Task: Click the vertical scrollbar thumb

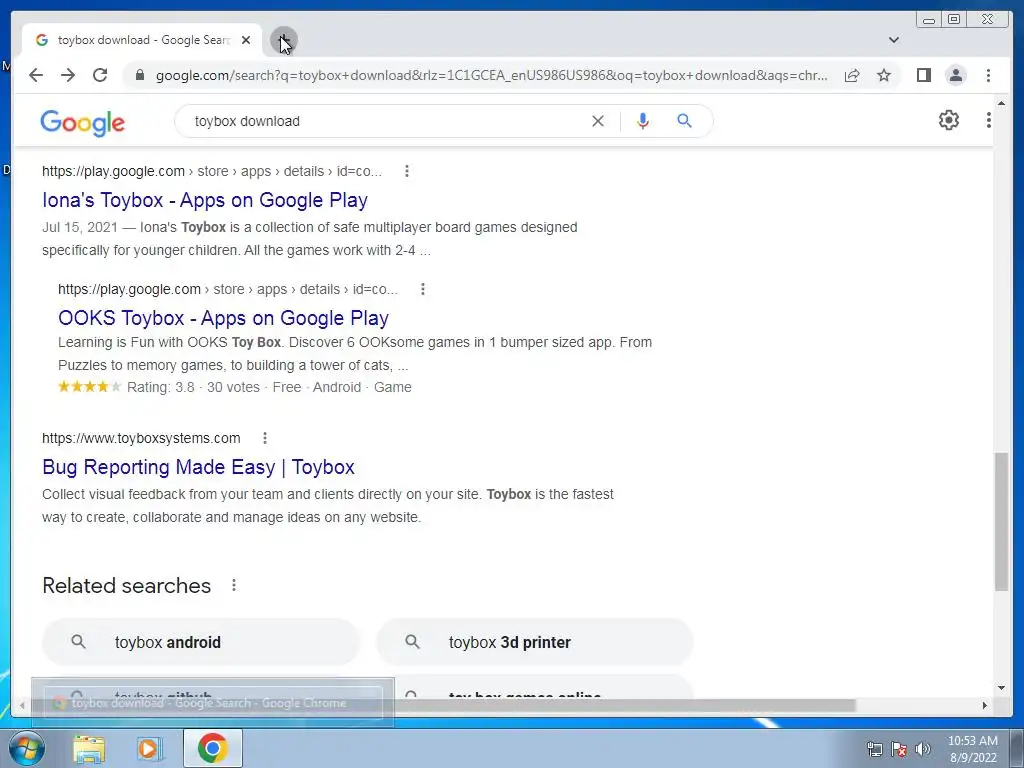Action: coord(1001,521)
